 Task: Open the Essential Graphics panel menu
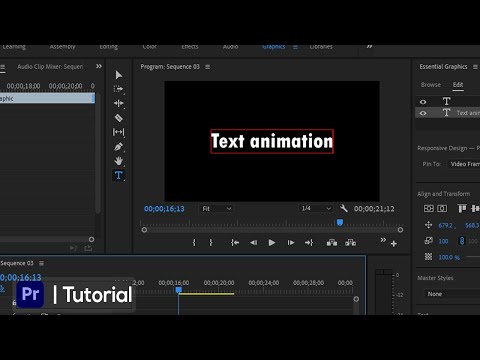[475, 67]
